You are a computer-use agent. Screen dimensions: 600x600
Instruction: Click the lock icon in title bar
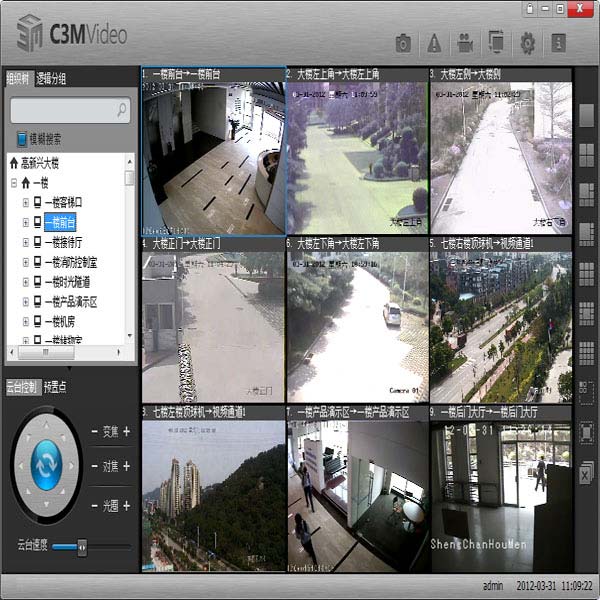pos(528,9)
